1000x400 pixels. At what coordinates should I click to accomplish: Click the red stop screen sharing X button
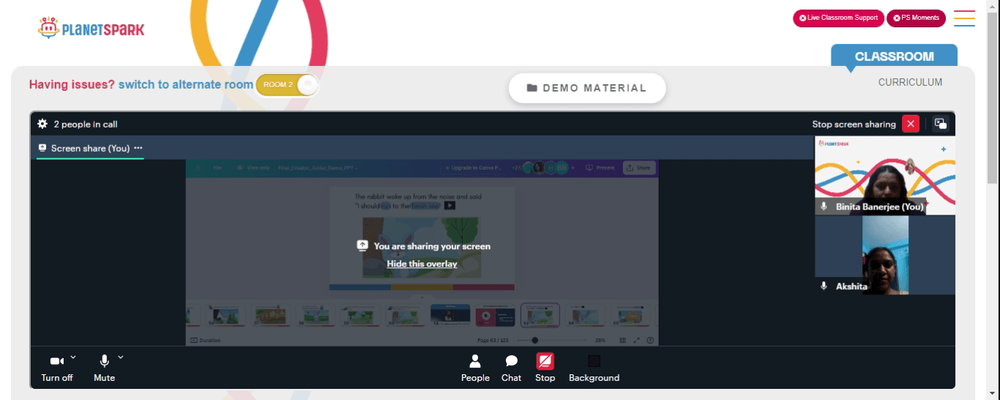pos(911,124)
